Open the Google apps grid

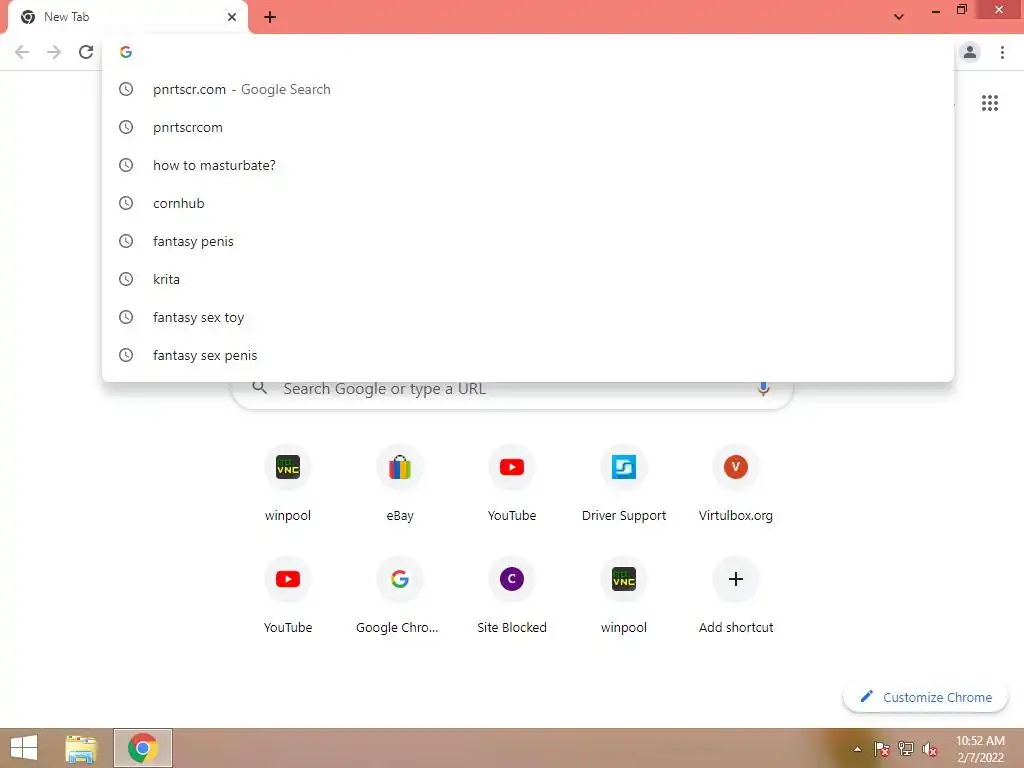[x=989, y=103]
